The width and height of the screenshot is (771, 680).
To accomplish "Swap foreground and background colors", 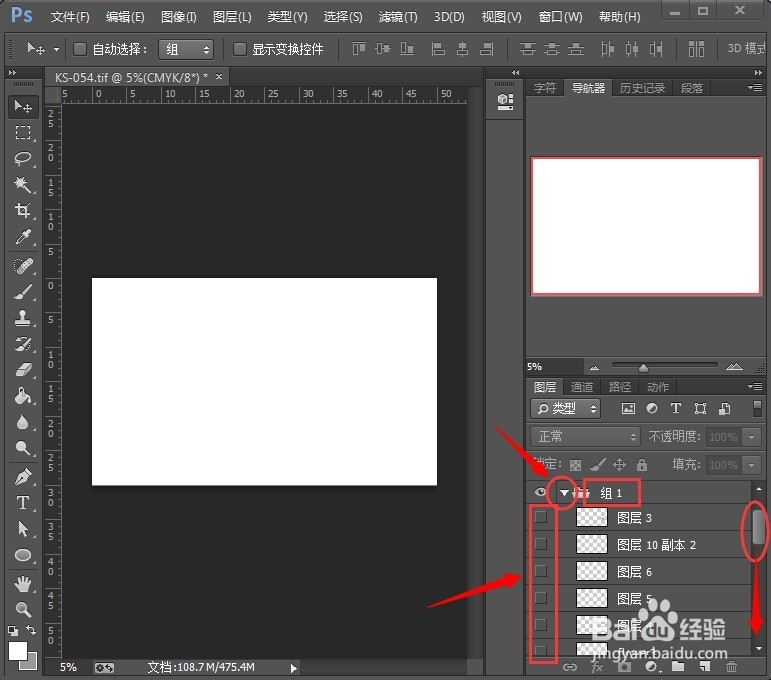I will click(x=31, y=630).
